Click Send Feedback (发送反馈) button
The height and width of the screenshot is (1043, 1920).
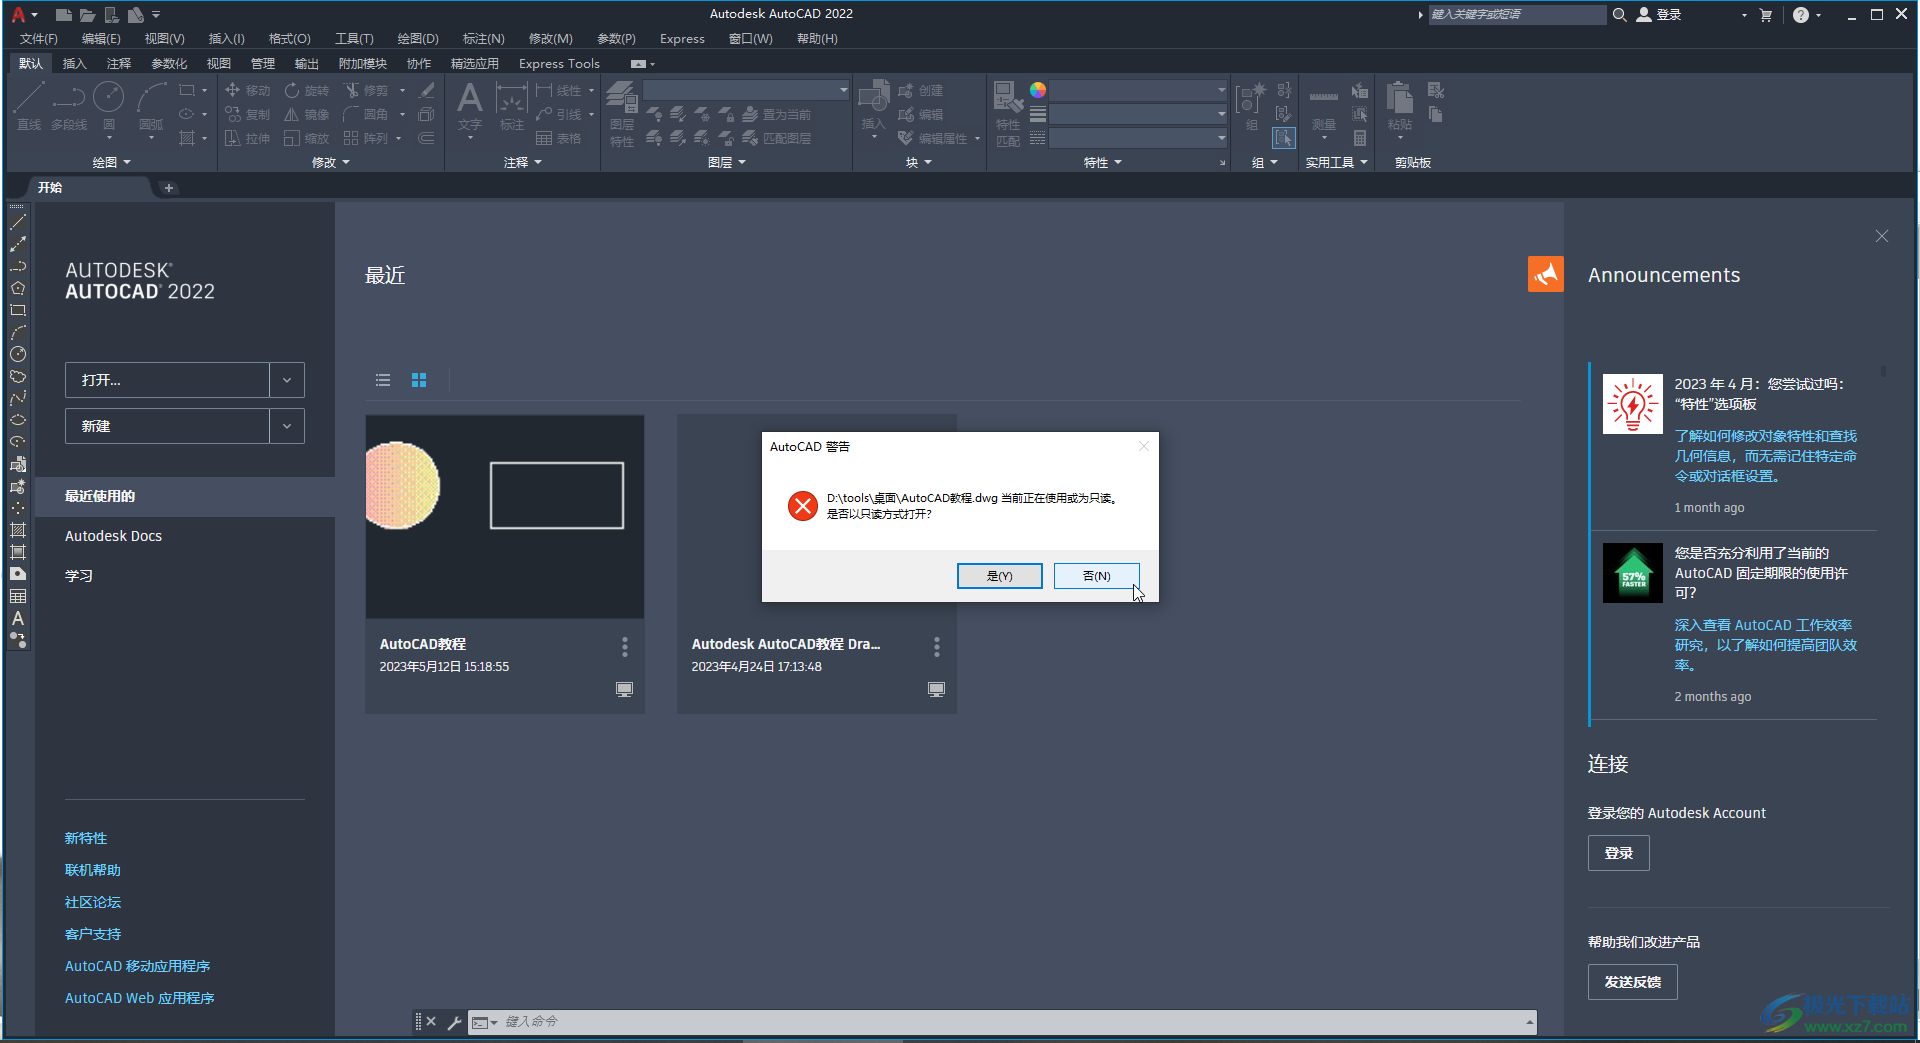(1632, 982)
